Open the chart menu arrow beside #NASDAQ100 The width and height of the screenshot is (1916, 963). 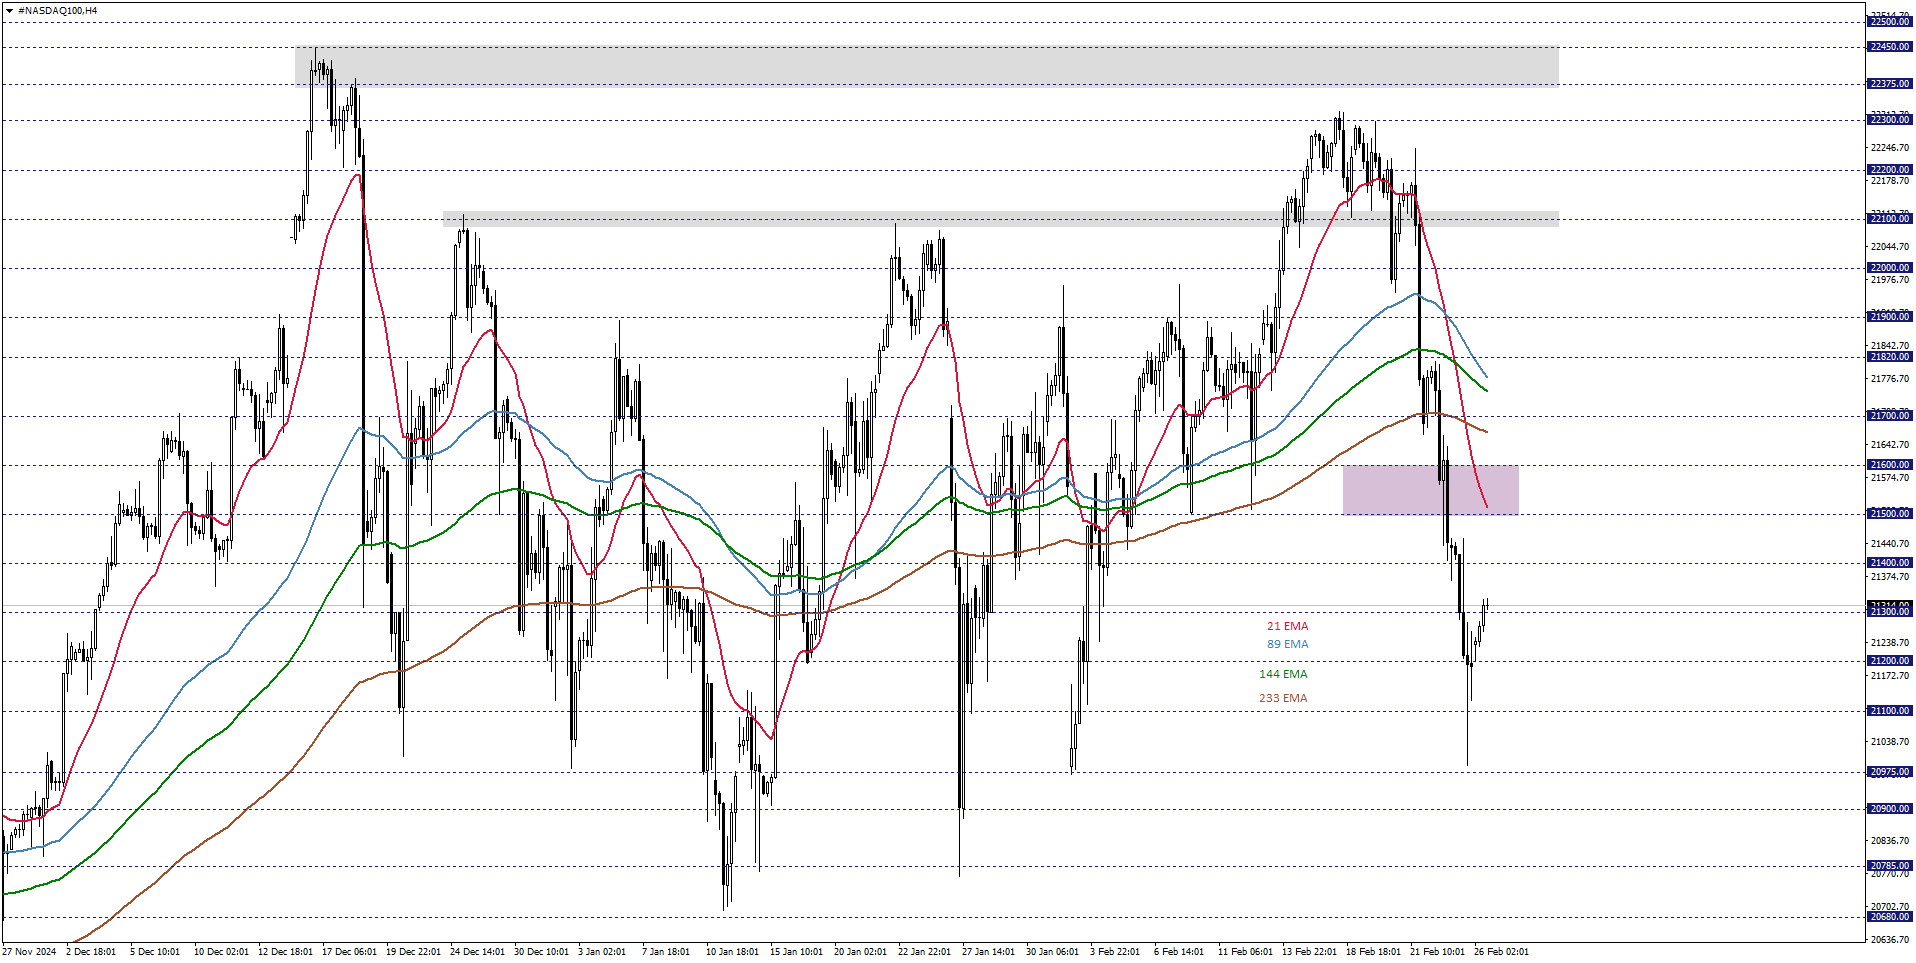pos(9,10)
